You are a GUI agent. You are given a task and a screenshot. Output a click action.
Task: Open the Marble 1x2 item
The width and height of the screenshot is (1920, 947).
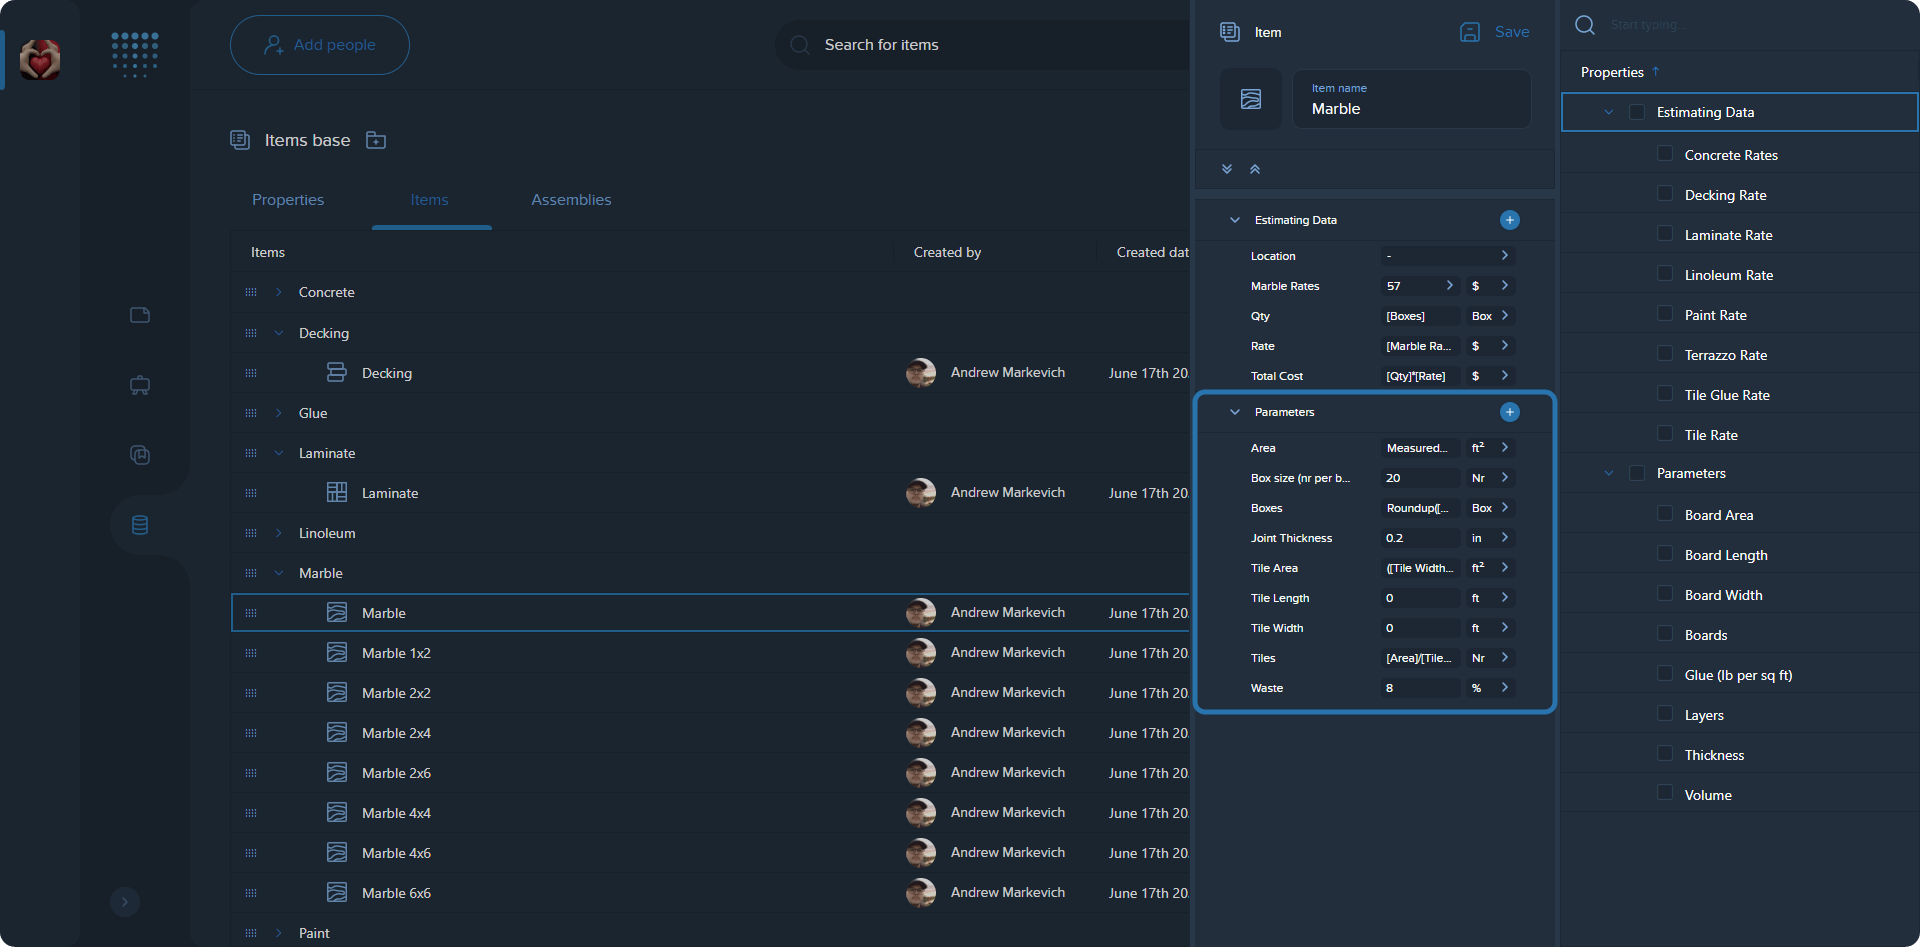[396, 653]
